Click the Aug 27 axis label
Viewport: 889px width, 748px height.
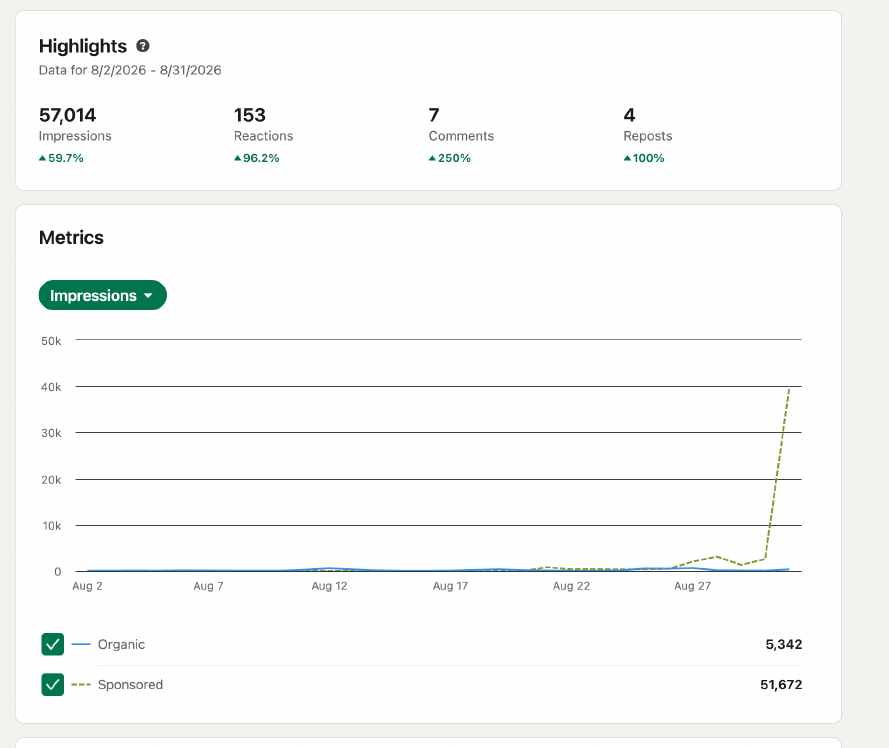click(692, 586)
